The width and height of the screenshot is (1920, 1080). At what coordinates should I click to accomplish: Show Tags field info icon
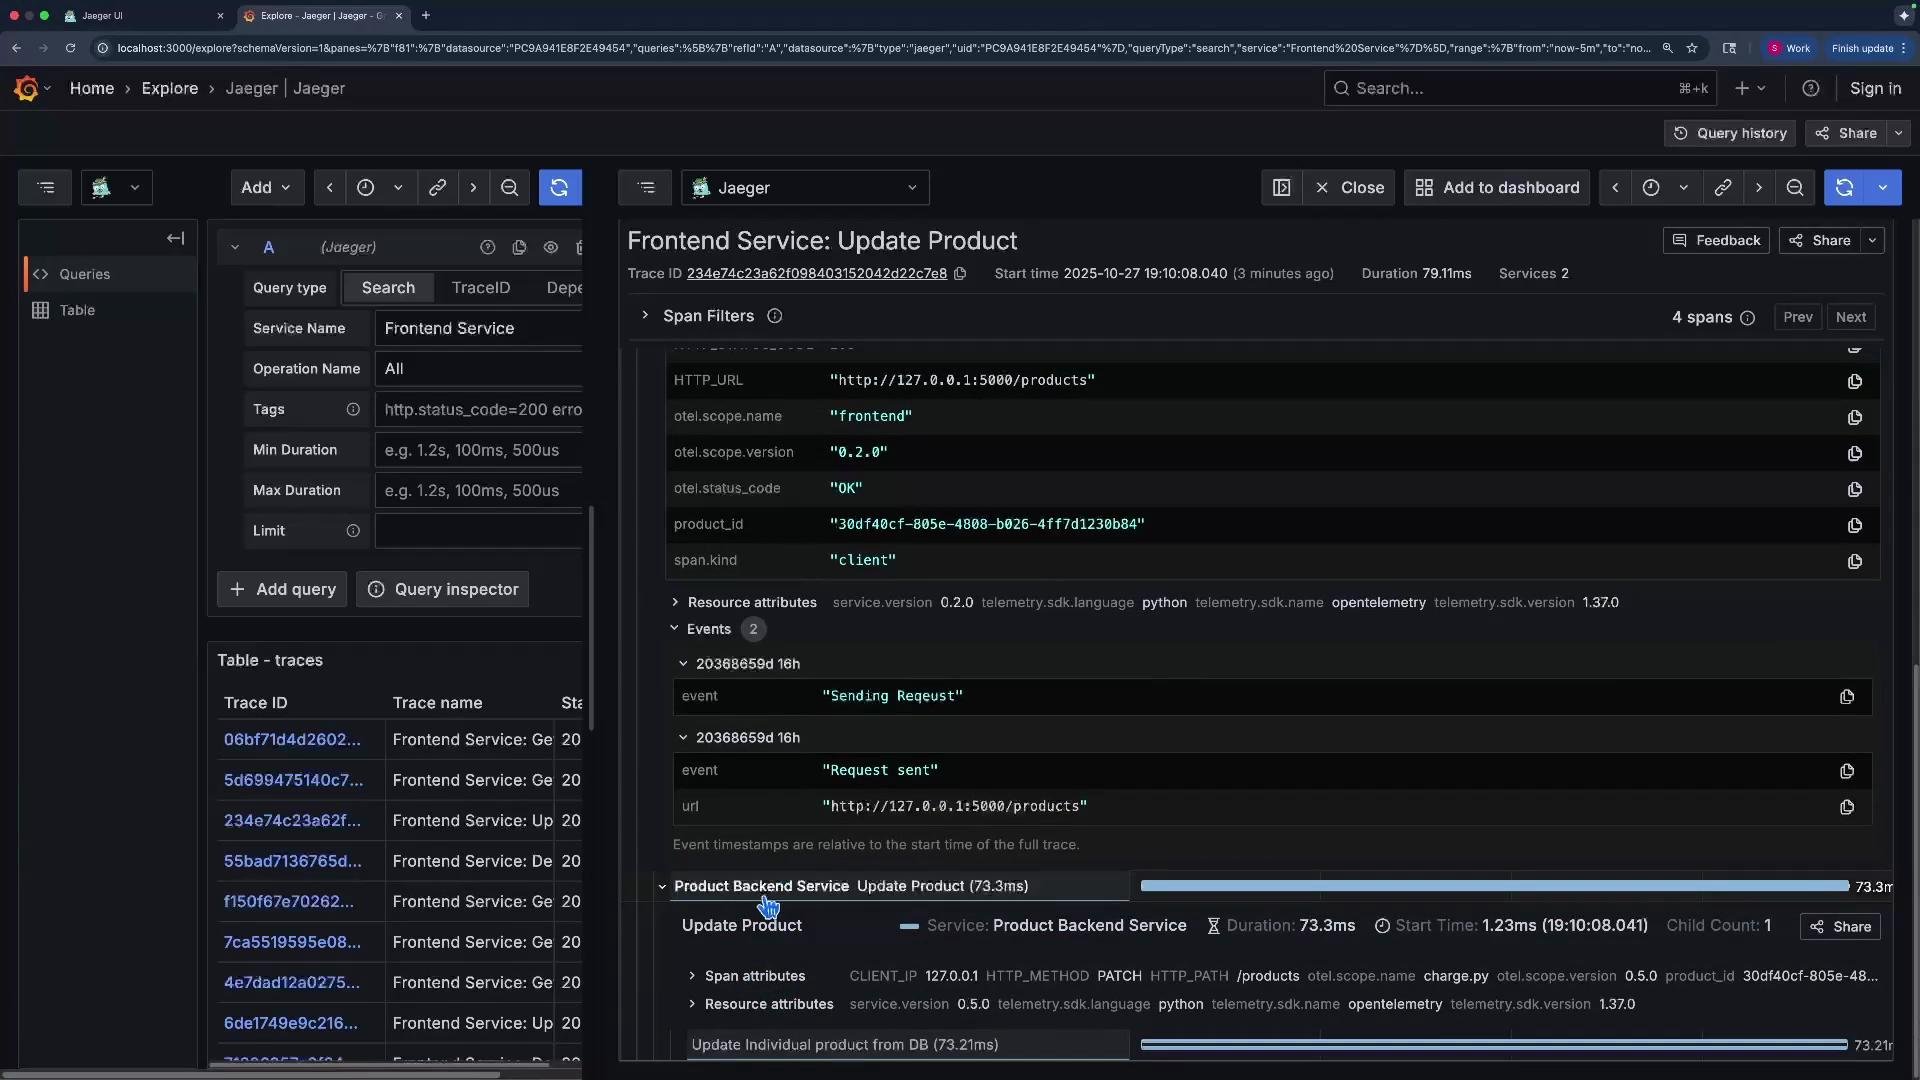point(353,410)
